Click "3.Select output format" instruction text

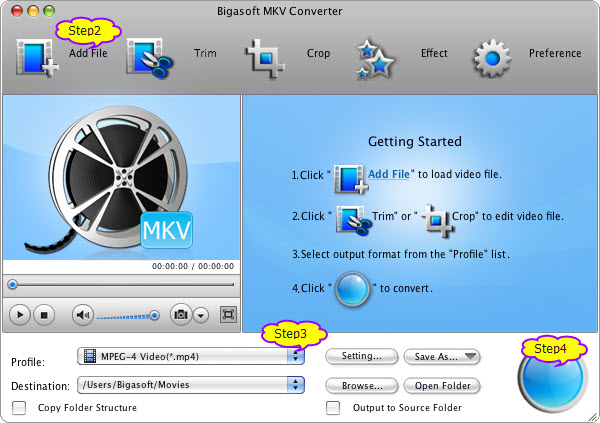click(401, 255)
